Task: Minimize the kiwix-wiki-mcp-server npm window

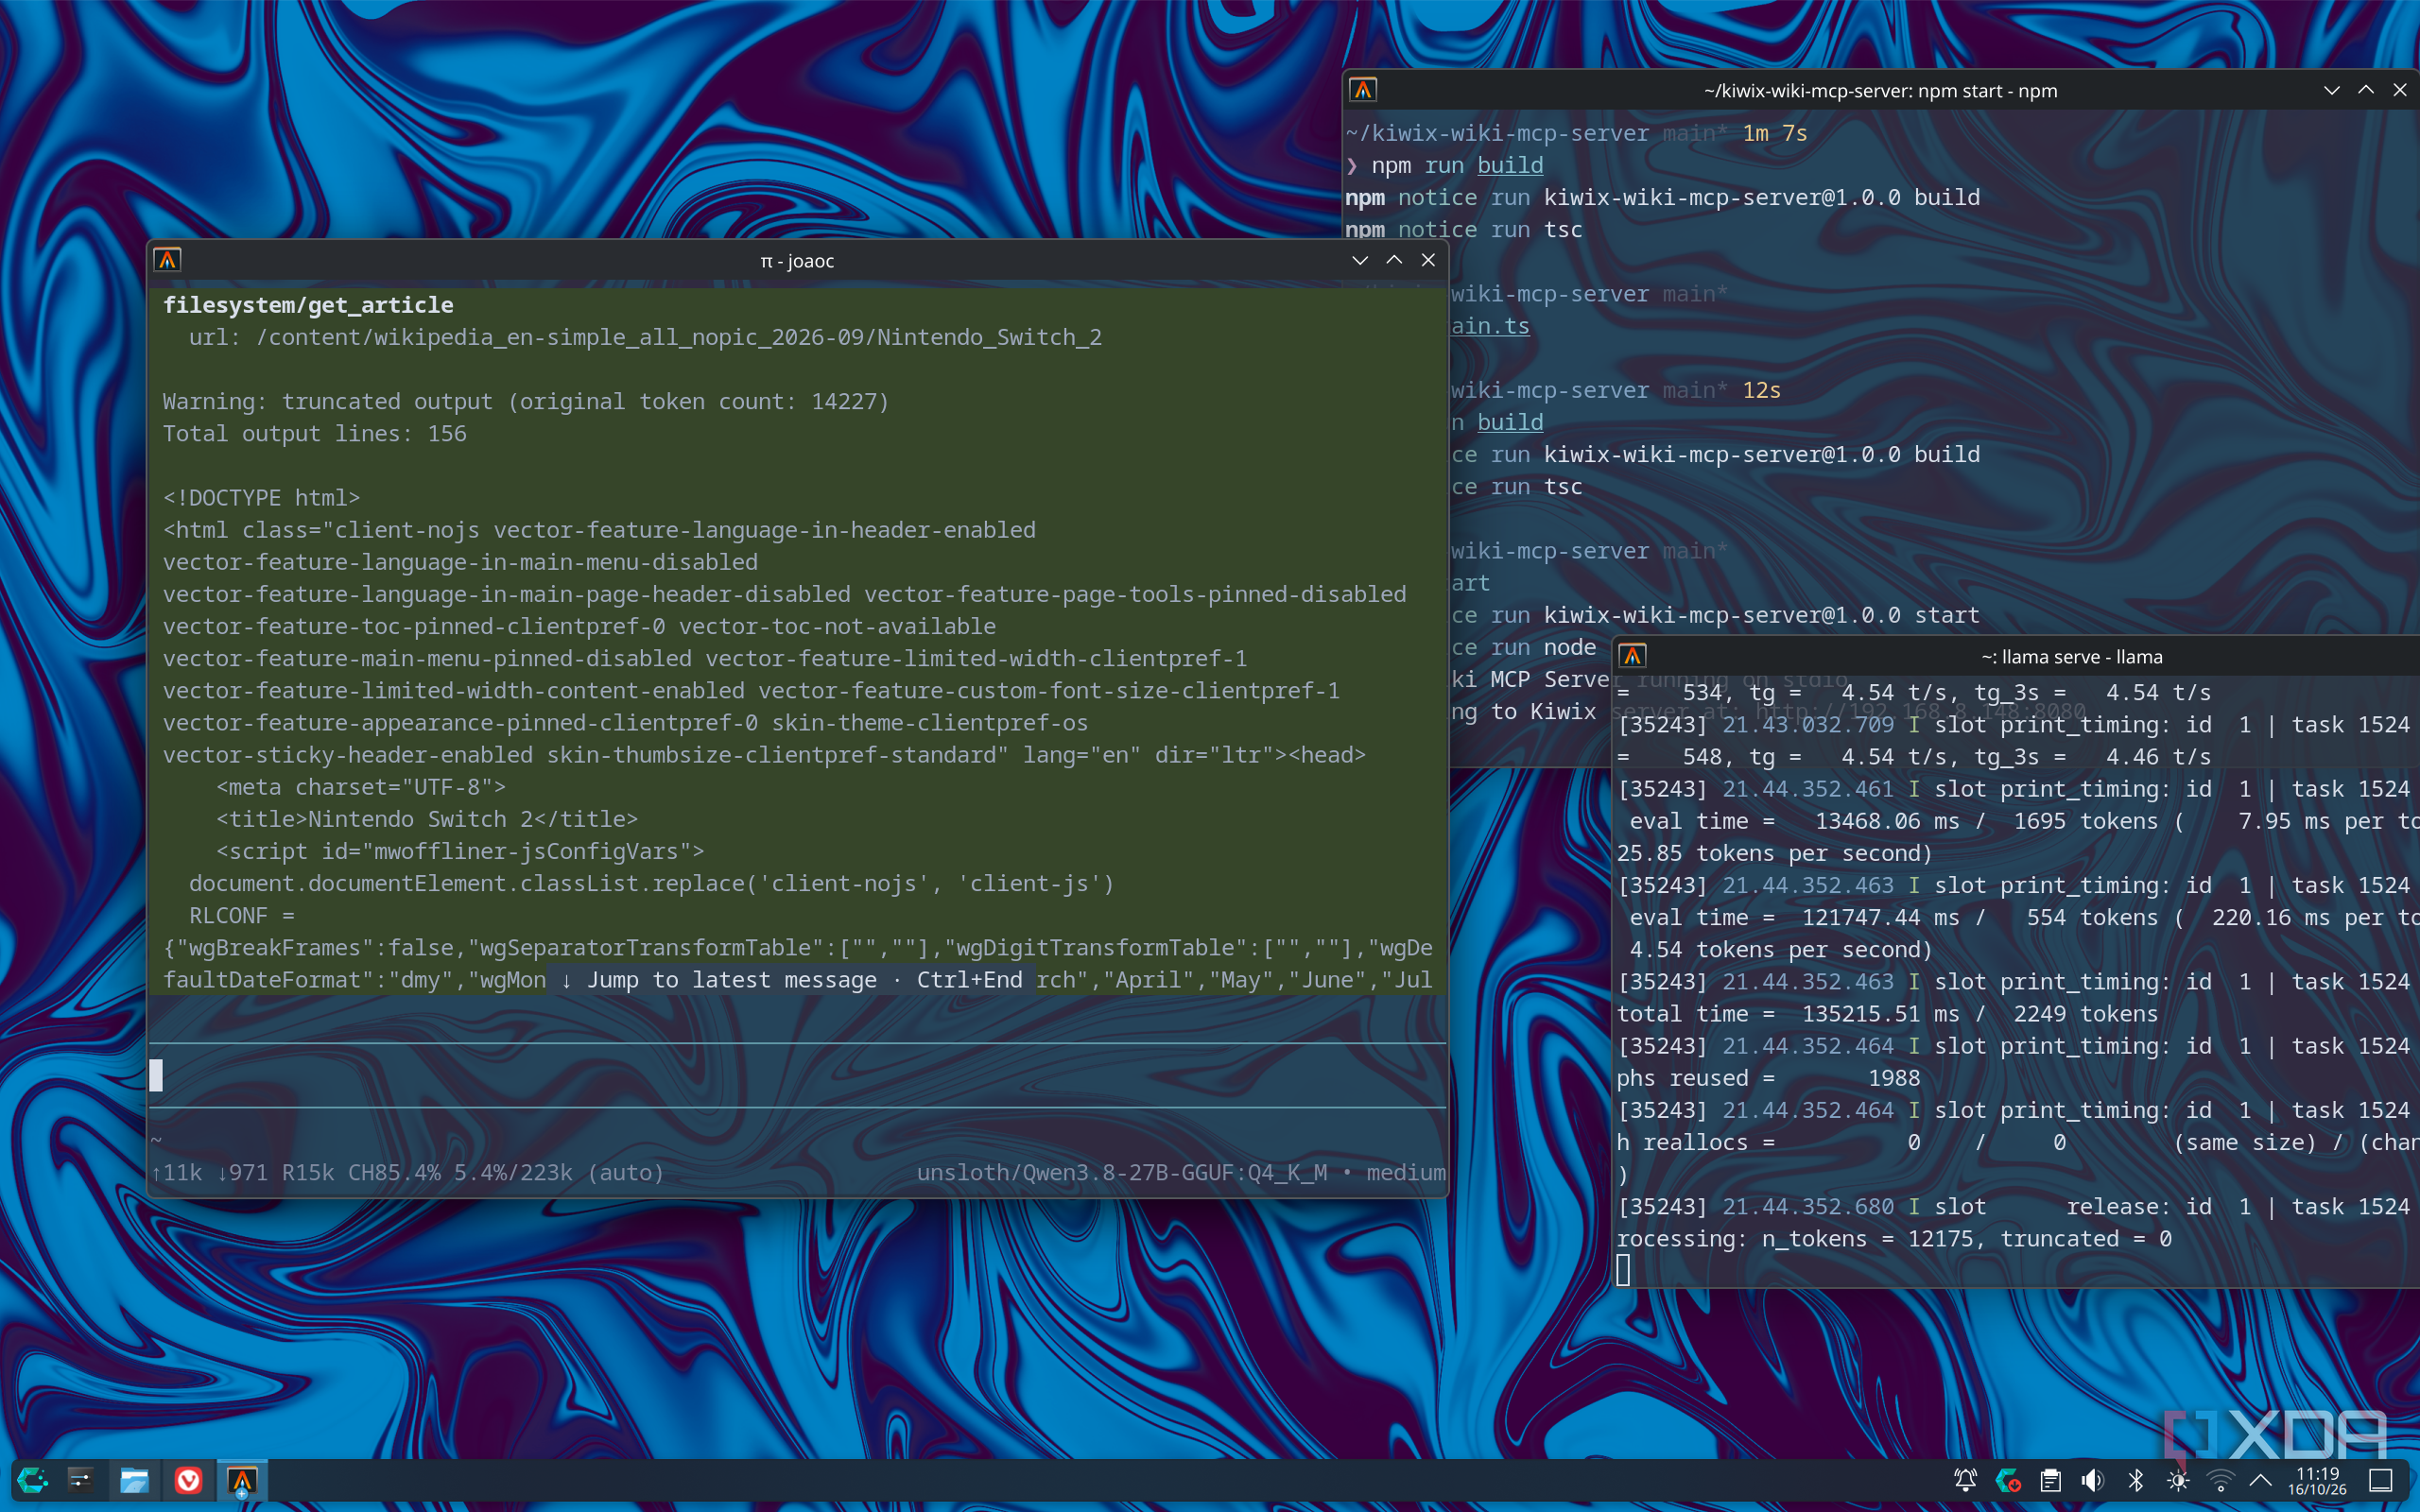Action: coord(2332,90)
